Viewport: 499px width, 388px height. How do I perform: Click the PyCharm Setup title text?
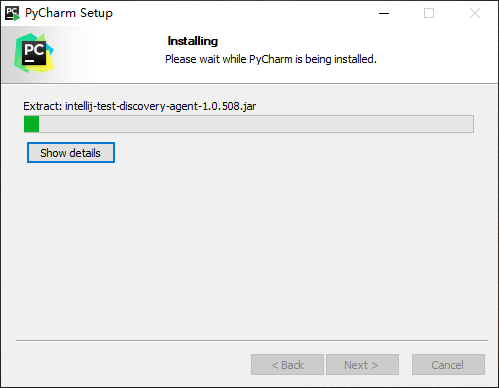pyautogui.click(x=69, y=13)
